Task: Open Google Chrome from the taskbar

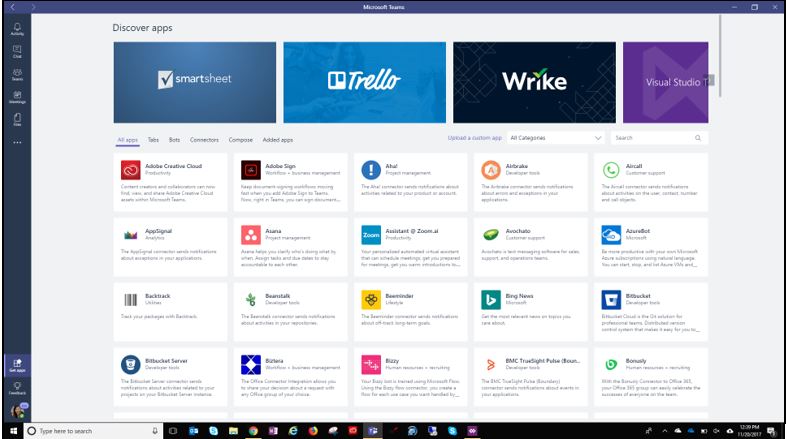Action: [x=253, y=431]
